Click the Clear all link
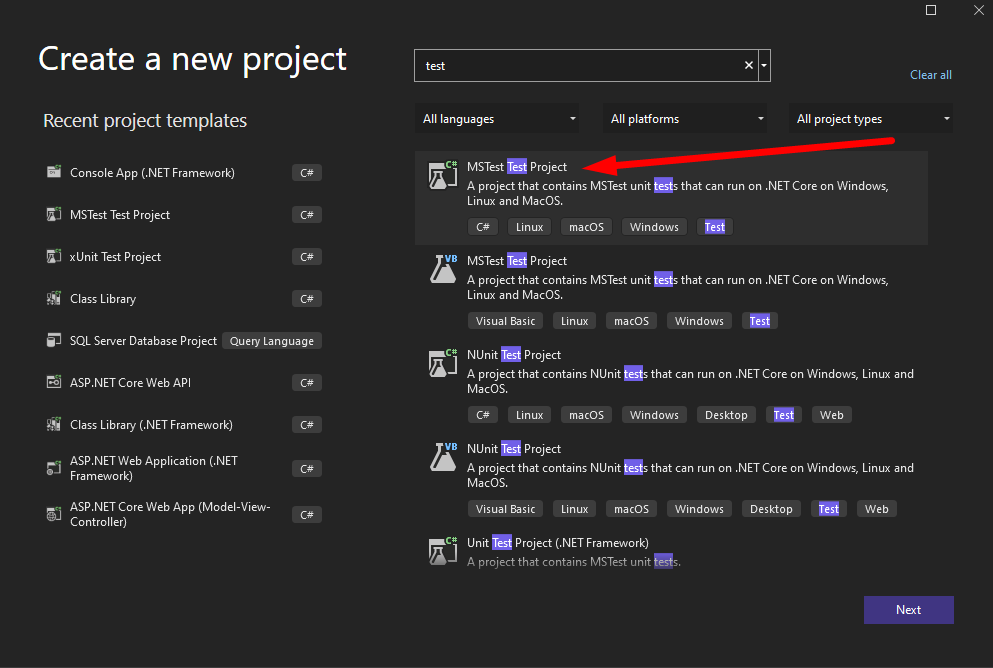 tap(930, 75)
